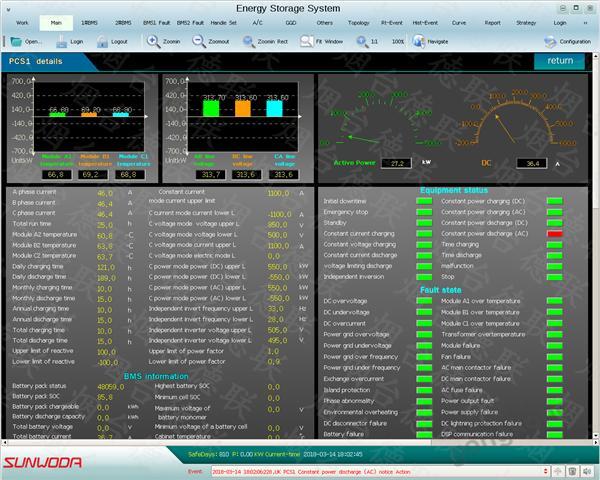Open the 2#BMS tab
600x480 pixels.
pyautogui.click(x=123, y=23)
